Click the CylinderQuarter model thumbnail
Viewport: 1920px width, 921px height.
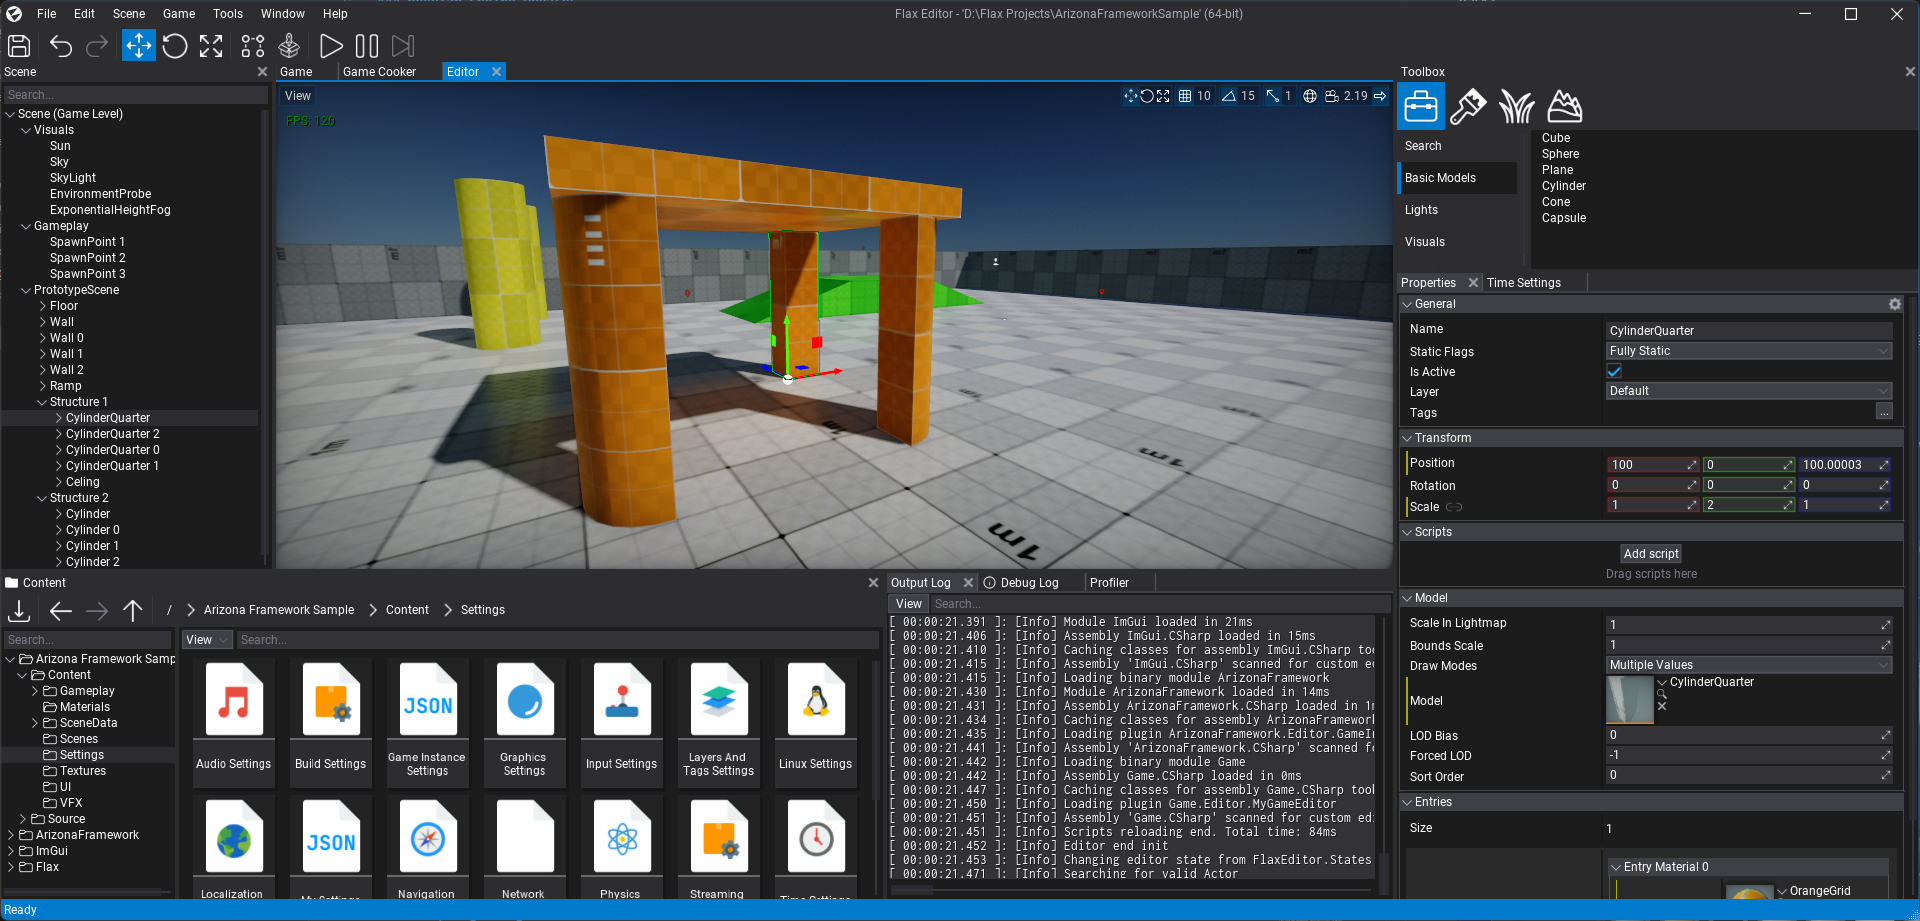click(1629, 700)
